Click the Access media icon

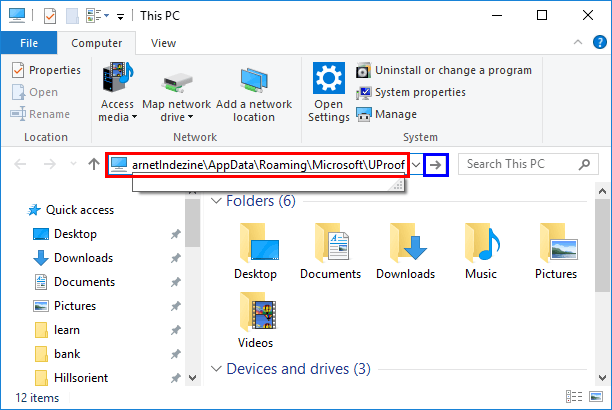coord(118,77)
